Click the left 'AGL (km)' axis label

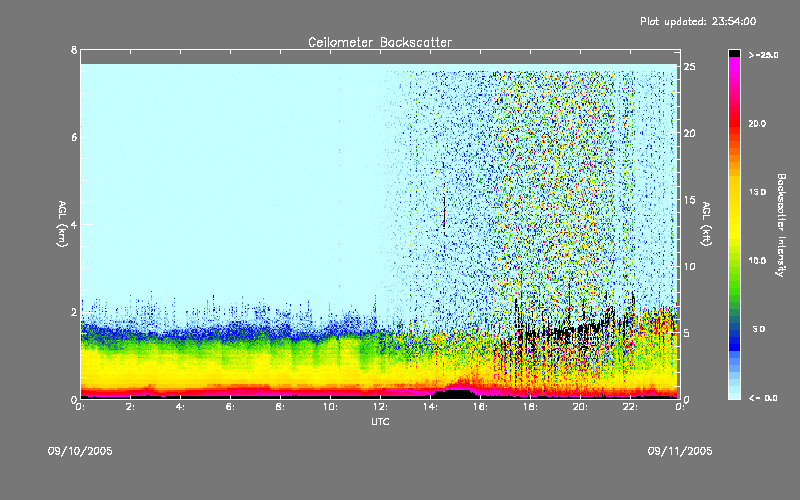(62, 224)
